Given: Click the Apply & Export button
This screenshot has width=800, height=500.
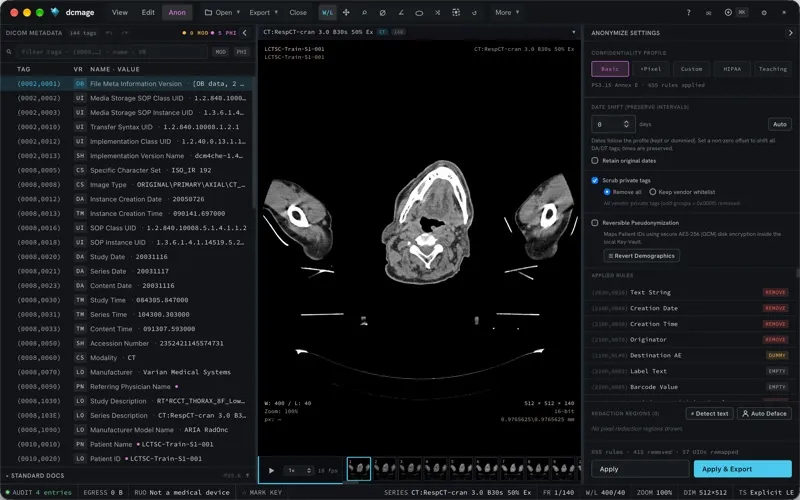Looking at the screenshot, I should coord(742,469).
